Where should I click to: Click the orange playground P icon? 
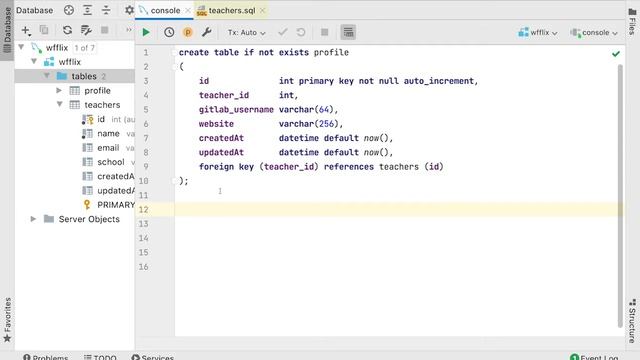[188, 32]
